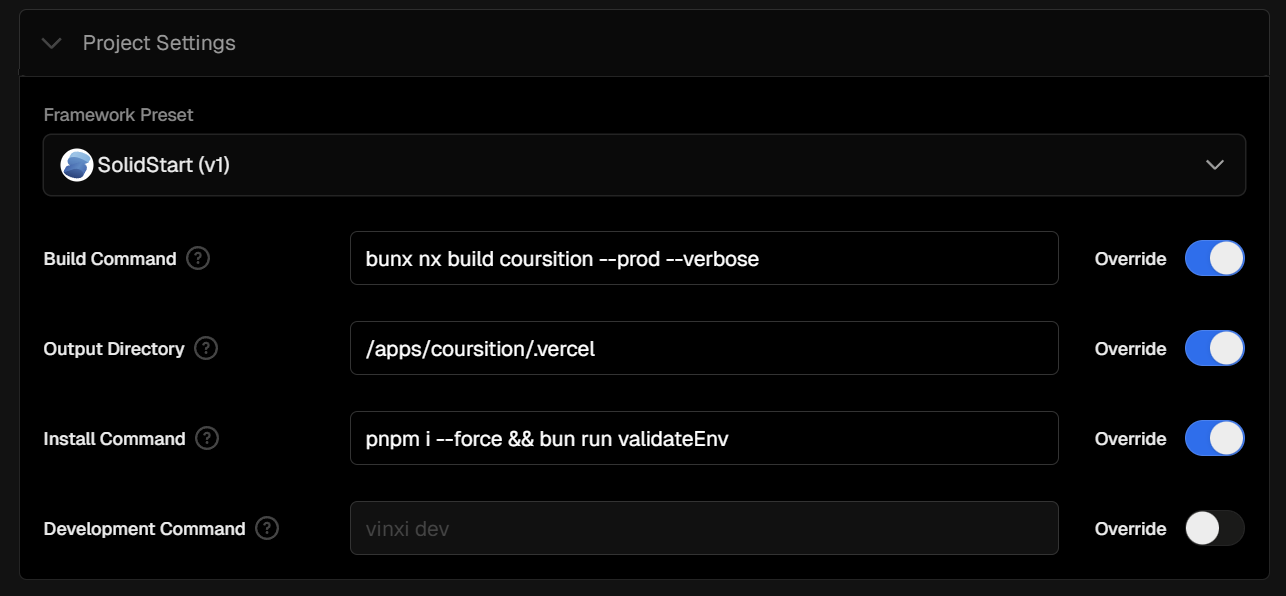Click the SolidStart framework logo icon

[x=77, y=165]
